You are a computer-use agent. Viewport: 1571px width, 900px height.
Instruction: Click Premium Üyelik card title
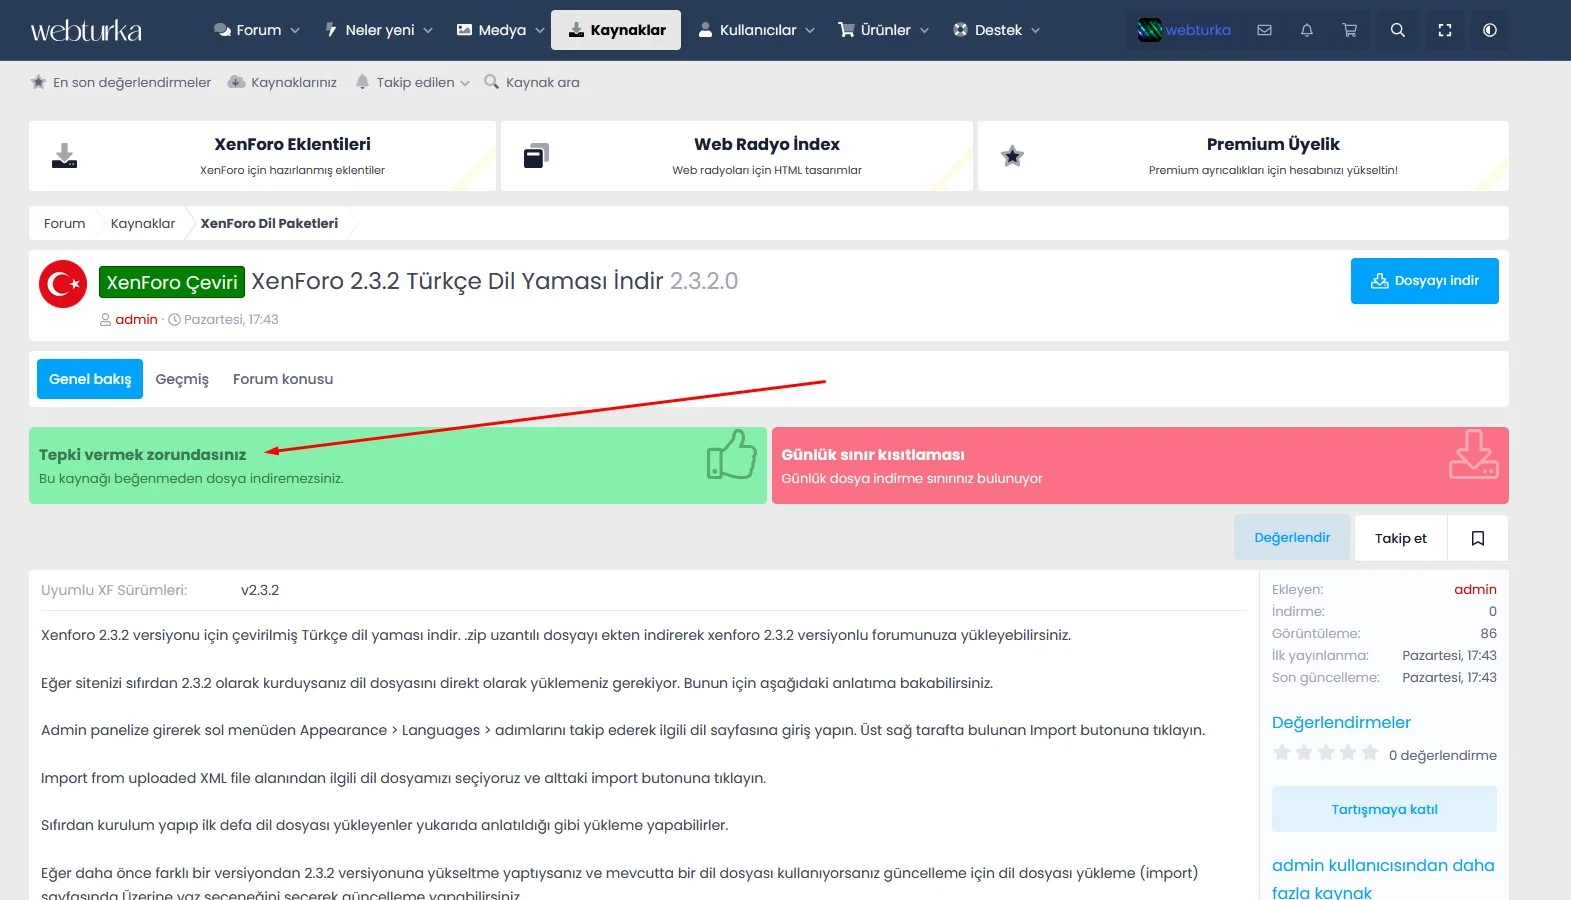pos(1273,144)
